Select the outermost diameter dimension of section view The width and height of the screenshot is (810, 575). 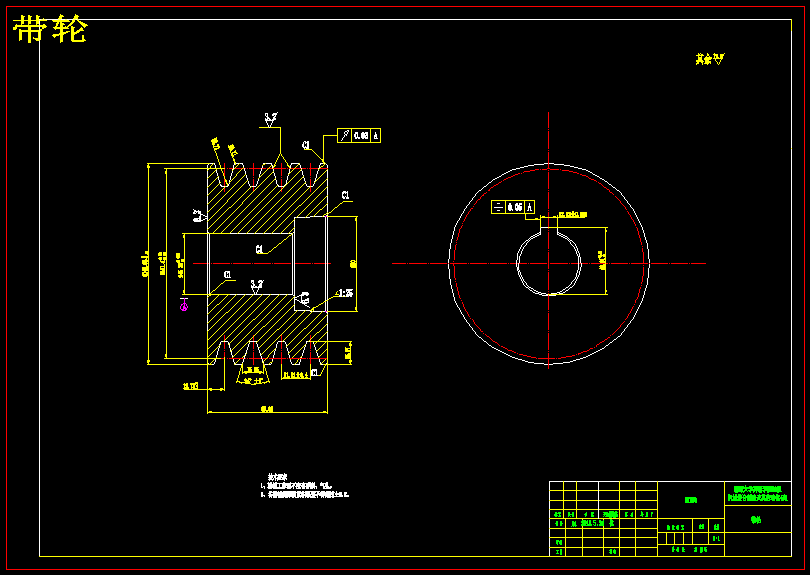click(x=146, y=264)
